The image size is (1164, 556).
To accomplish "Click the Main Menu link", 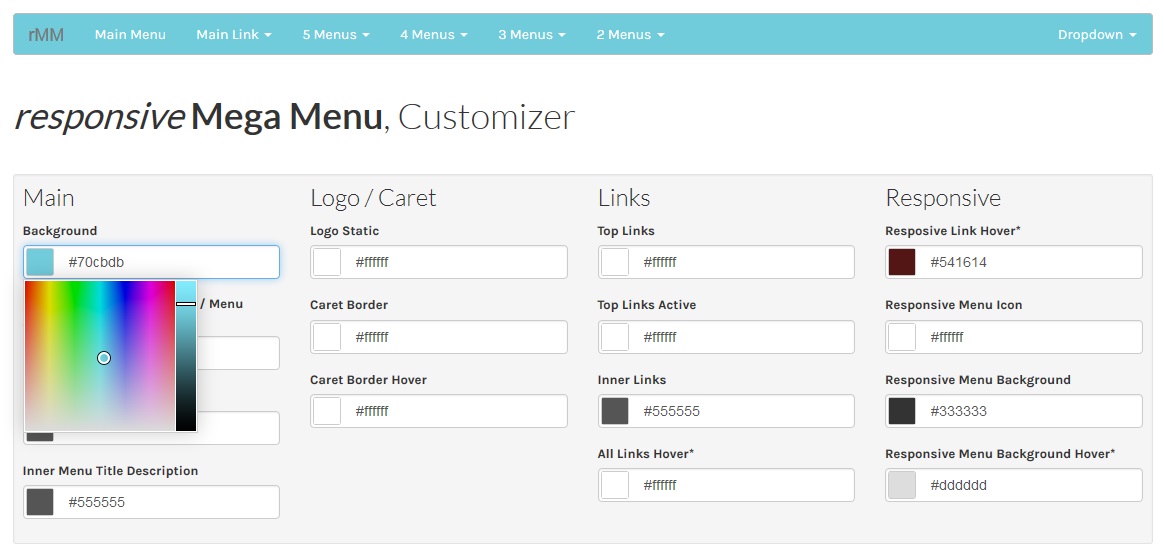I will point(130,34).
